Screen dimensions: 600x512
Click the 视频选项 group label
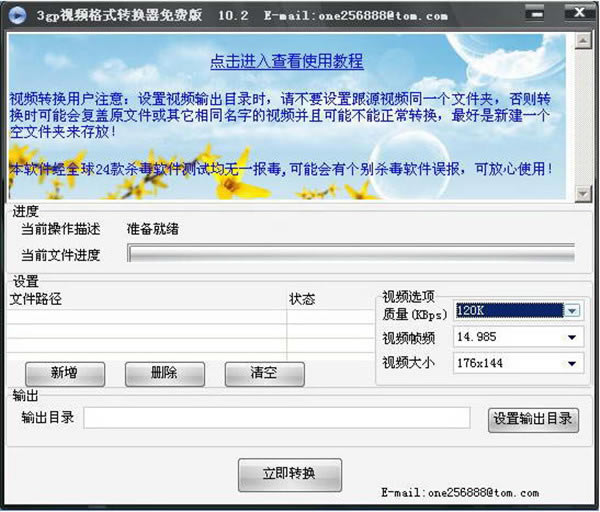[408, 296]
